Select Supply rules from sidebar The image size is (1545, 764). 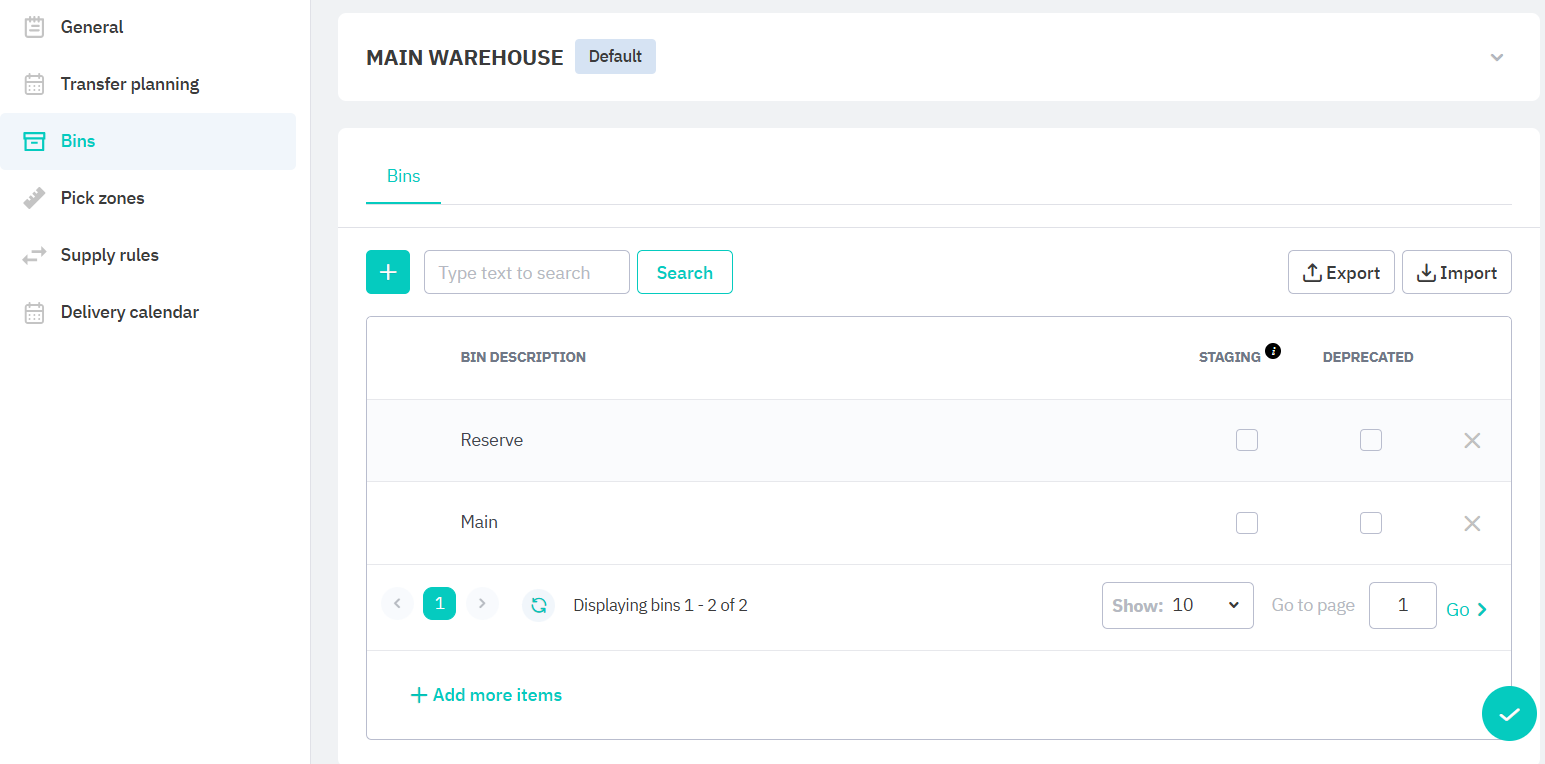tap(109, 255)
